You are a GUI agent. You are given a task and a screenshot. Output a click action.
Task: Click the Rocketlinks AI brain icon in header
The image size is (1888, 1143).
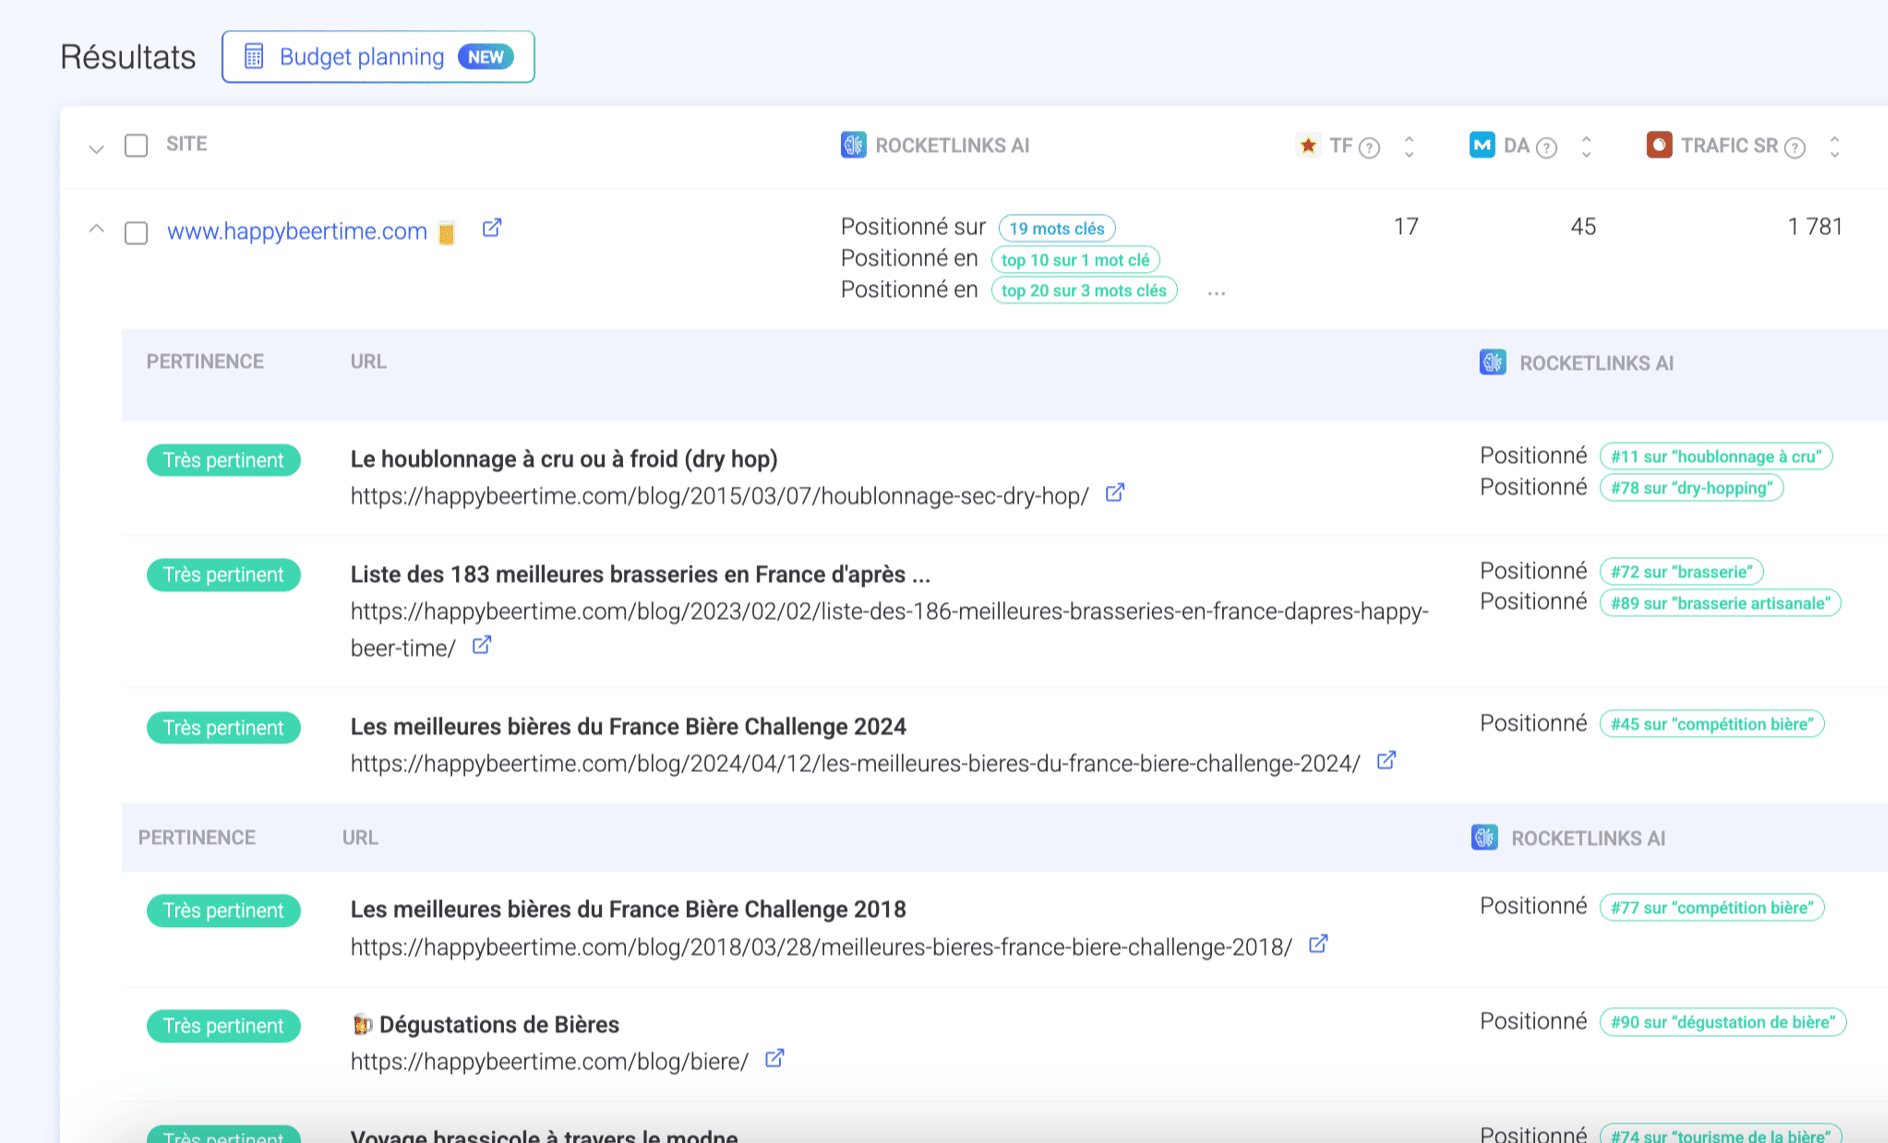853,145
